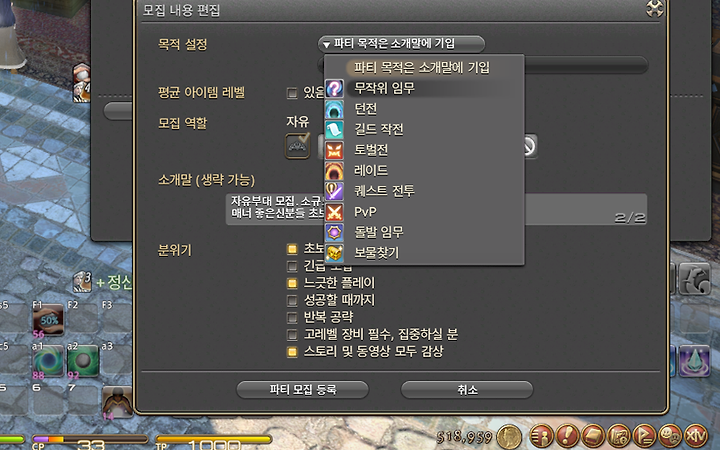The width and height of the screenshot is (720, 450).
Task: Collapse the 목적 설정 dropdown
Action: pos(401,44)
